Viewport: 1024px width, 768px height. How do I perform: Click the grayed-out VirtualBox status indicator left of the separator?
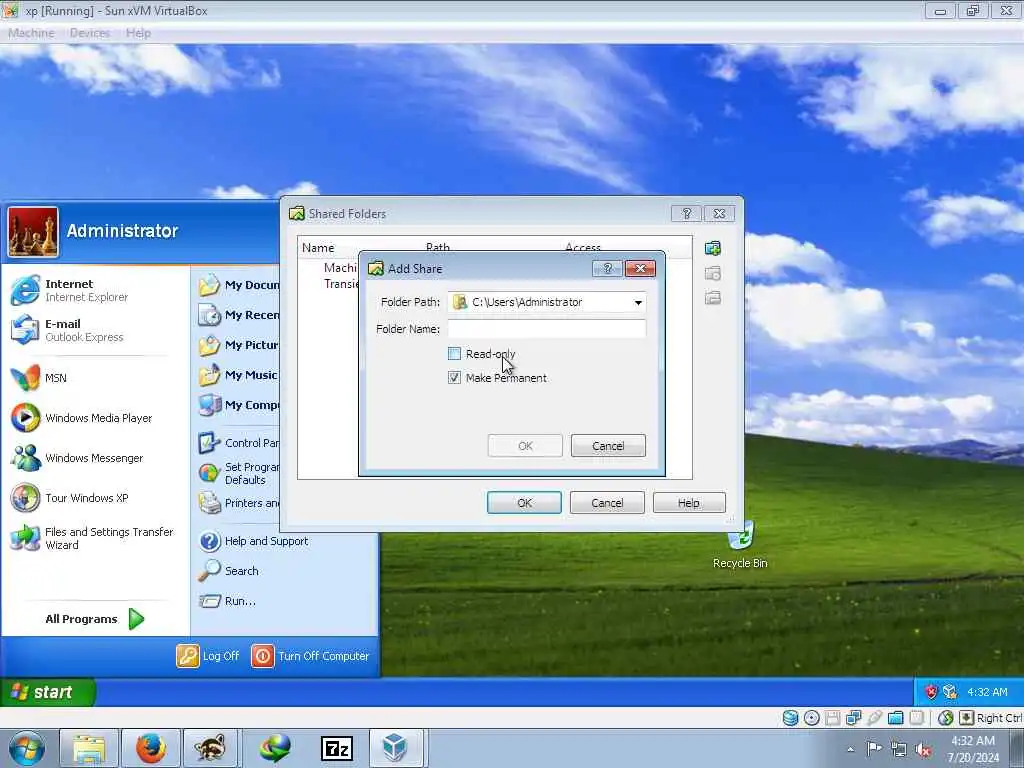[916, 718]
